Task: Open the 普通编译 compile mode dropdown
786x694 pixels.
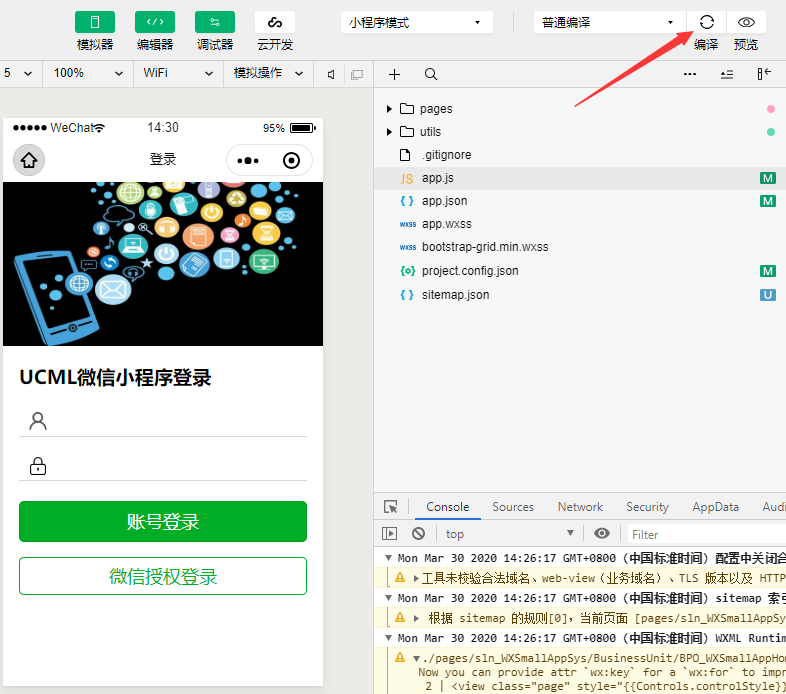Action: click(x=609, y=23)
